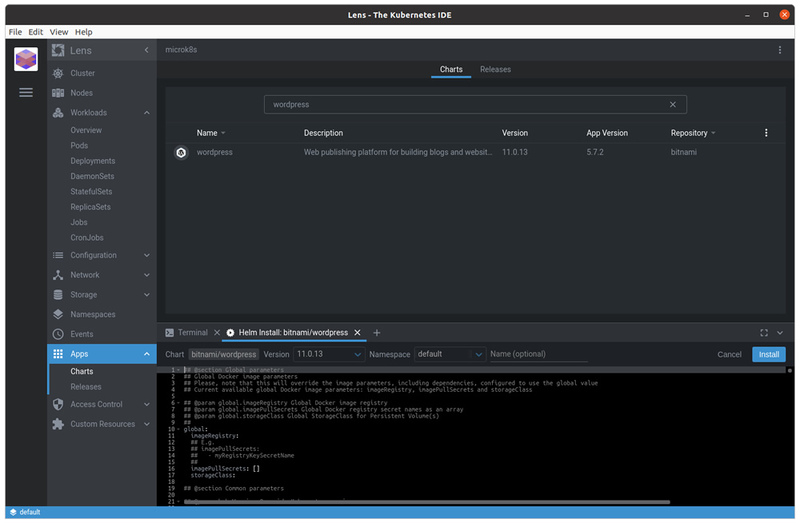800x523 pixels.
Task: Open Deployments under Workloads
Action: coord(93,161)
